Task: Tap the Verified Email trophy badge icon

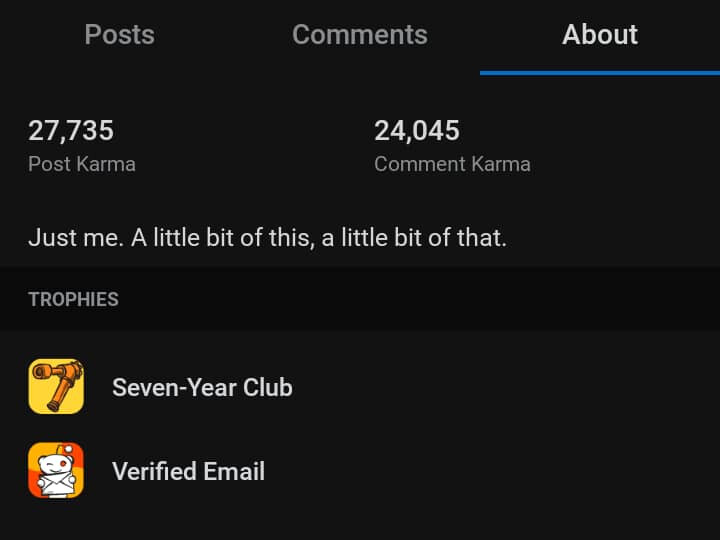Action: [x=56, y=470]
